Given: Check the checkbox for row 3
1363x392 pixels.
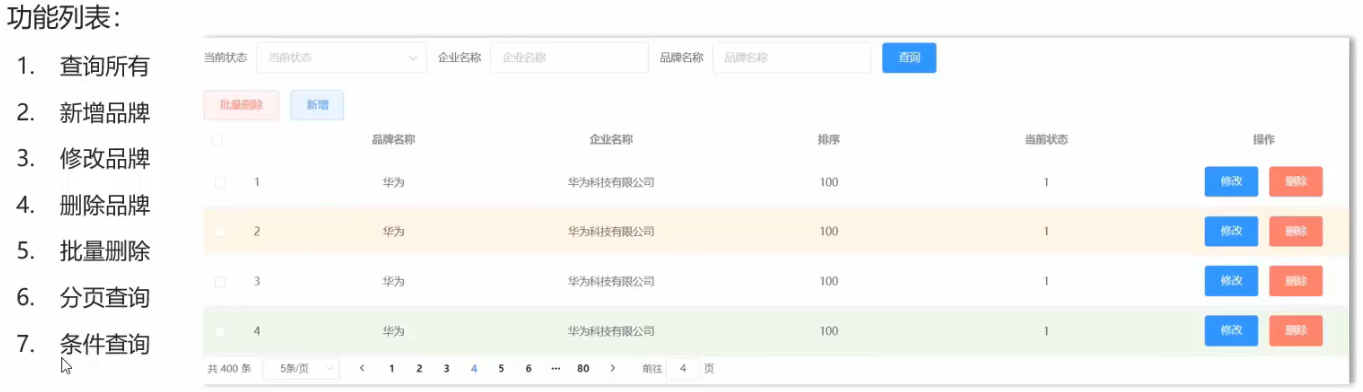Looking at the screenshot, I should (220, 281).
